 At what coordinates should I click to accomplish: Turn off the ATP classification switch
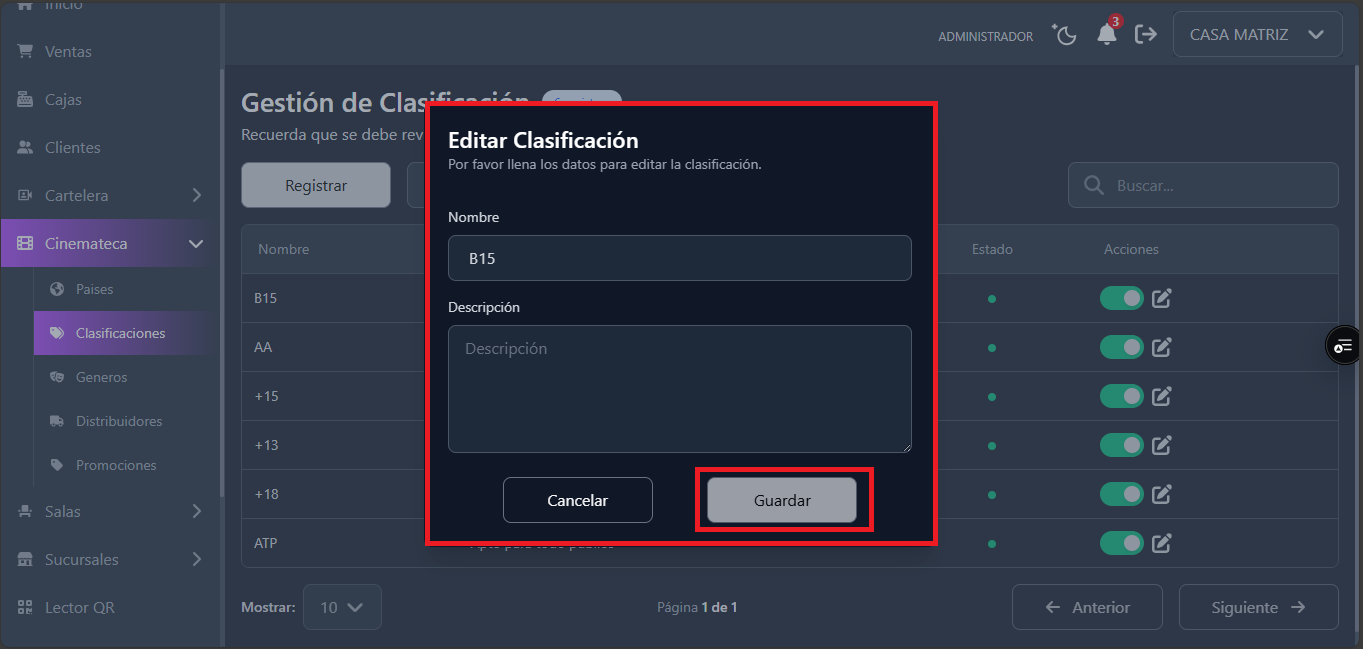point(1121,543)
